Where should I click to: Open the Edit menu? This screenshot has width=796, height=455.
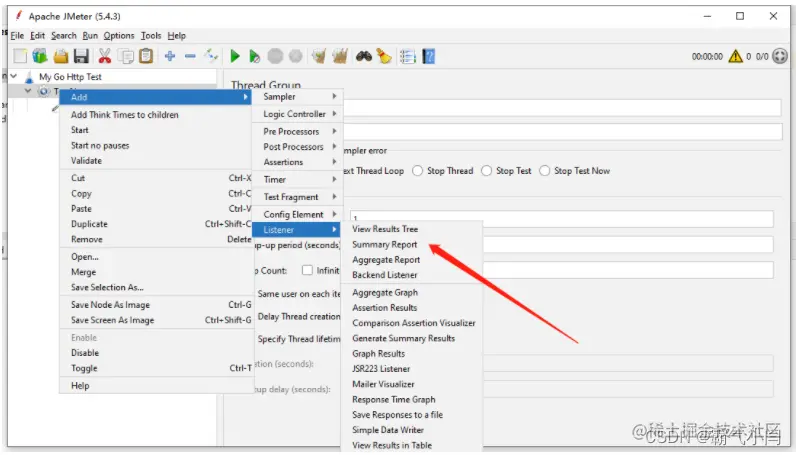click(x=38, y=36)
